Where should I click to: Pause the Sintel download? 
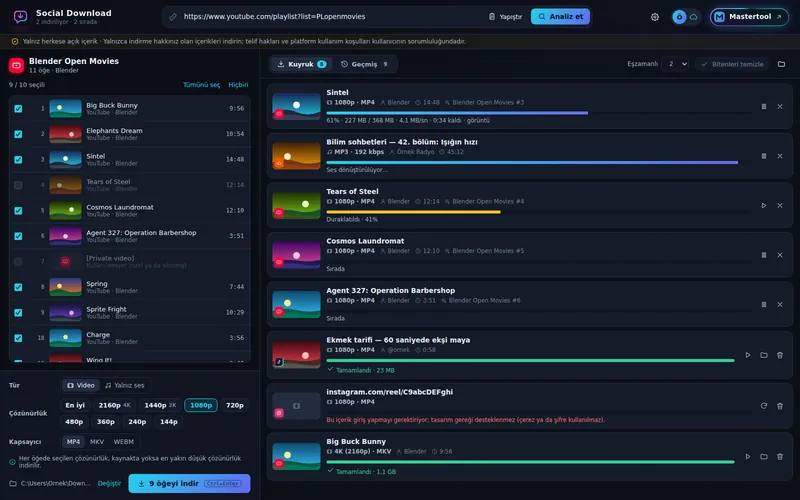click(x=764, y=107)
